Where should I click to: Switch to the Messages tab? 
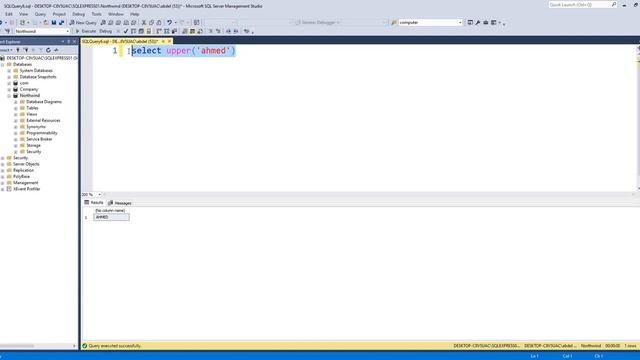tap(120, 203)
